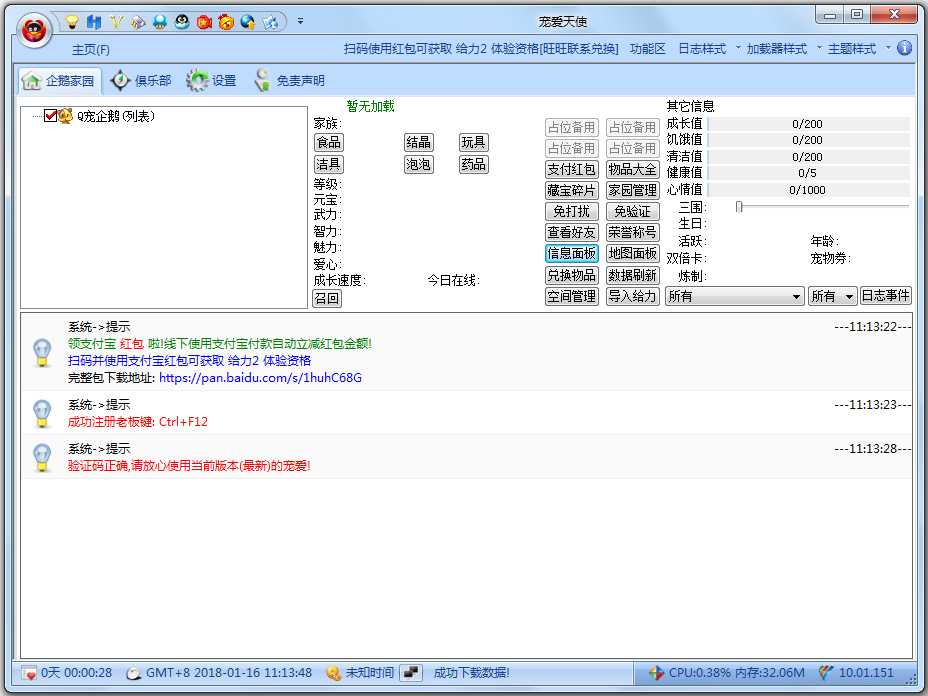Open 家园管理

[x=633, y=191]
